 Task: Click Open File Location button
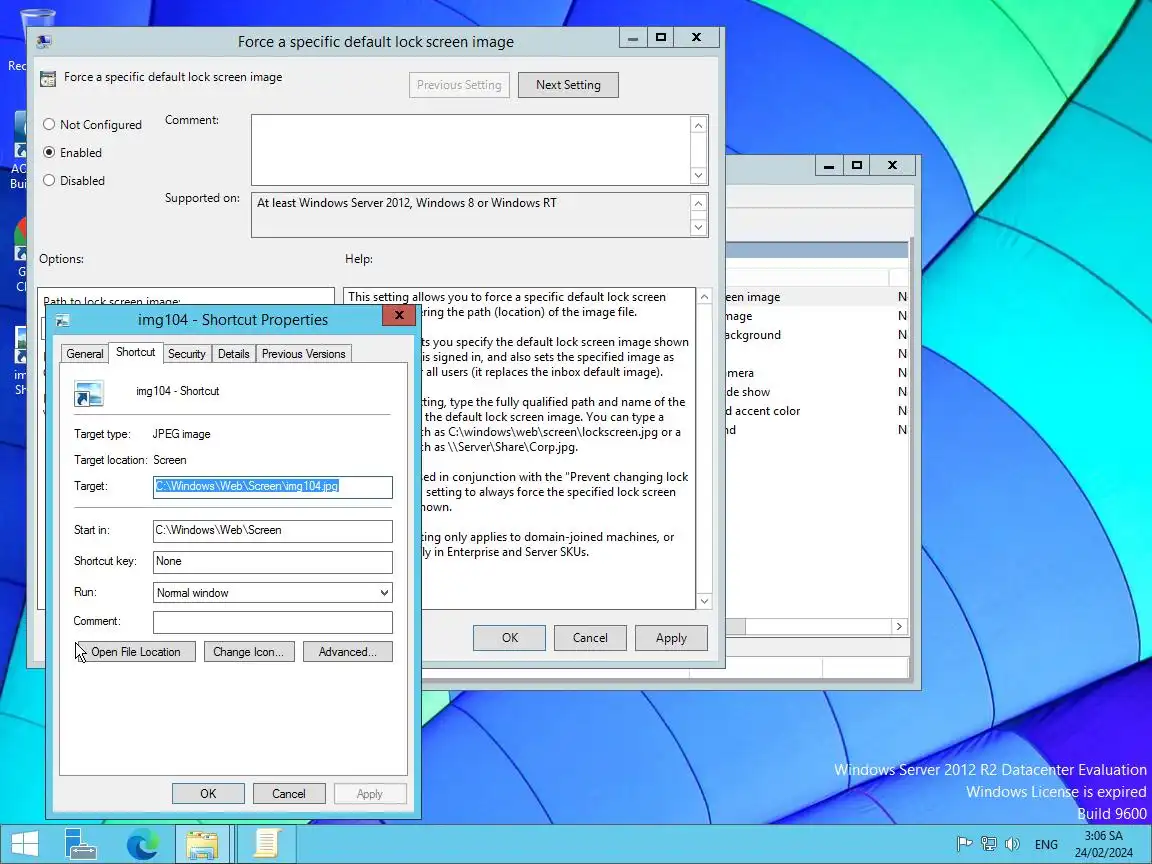pos(135,652)
